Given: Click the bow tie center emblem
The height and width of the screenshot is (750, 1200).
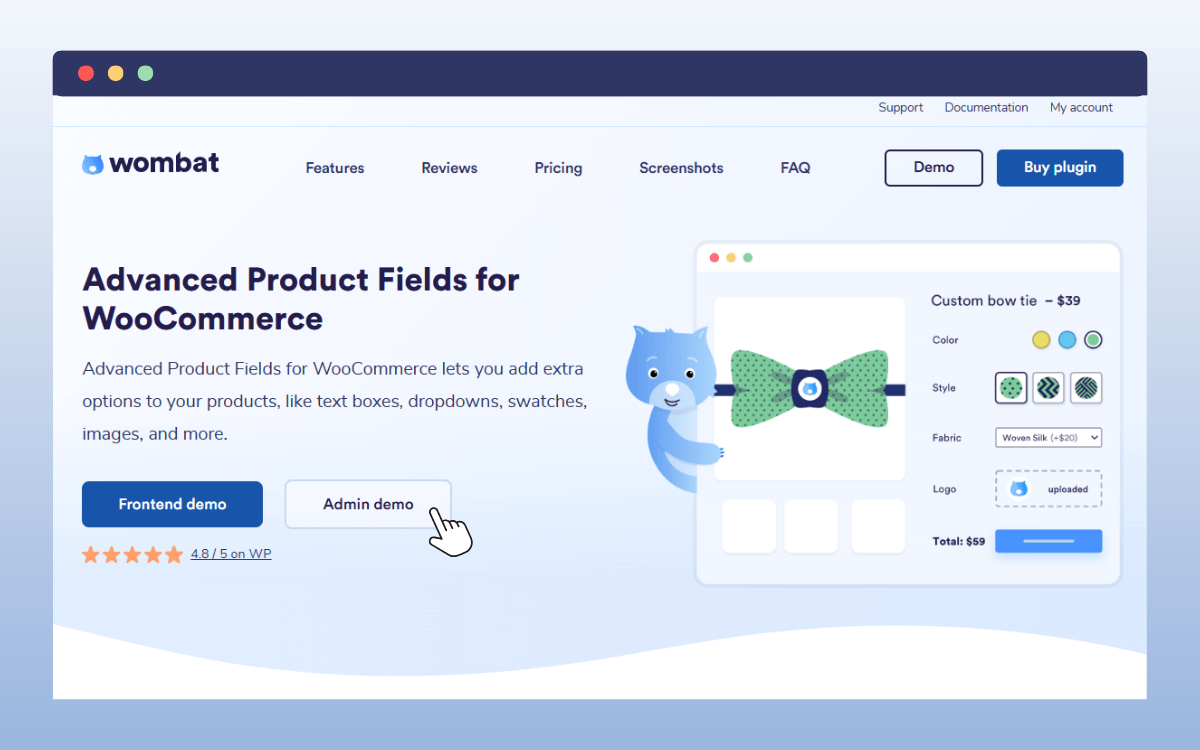Looking at the screenshot, I should 809,389.
